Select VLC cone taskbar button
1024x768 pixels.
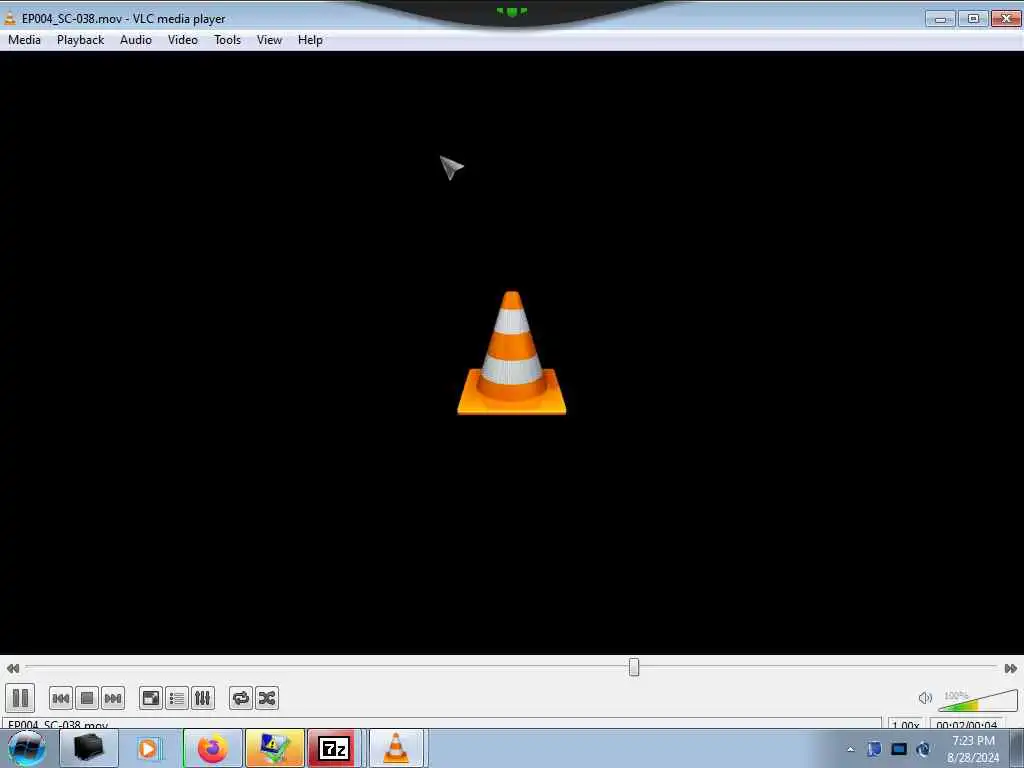point(396,748)
